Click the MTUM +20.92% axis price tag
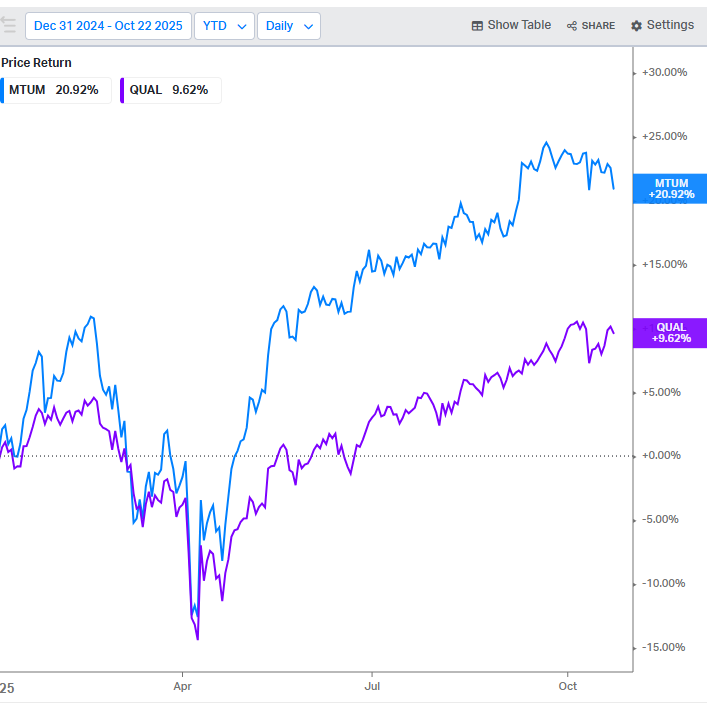This screenshot has height=703, width=707. 670,189
